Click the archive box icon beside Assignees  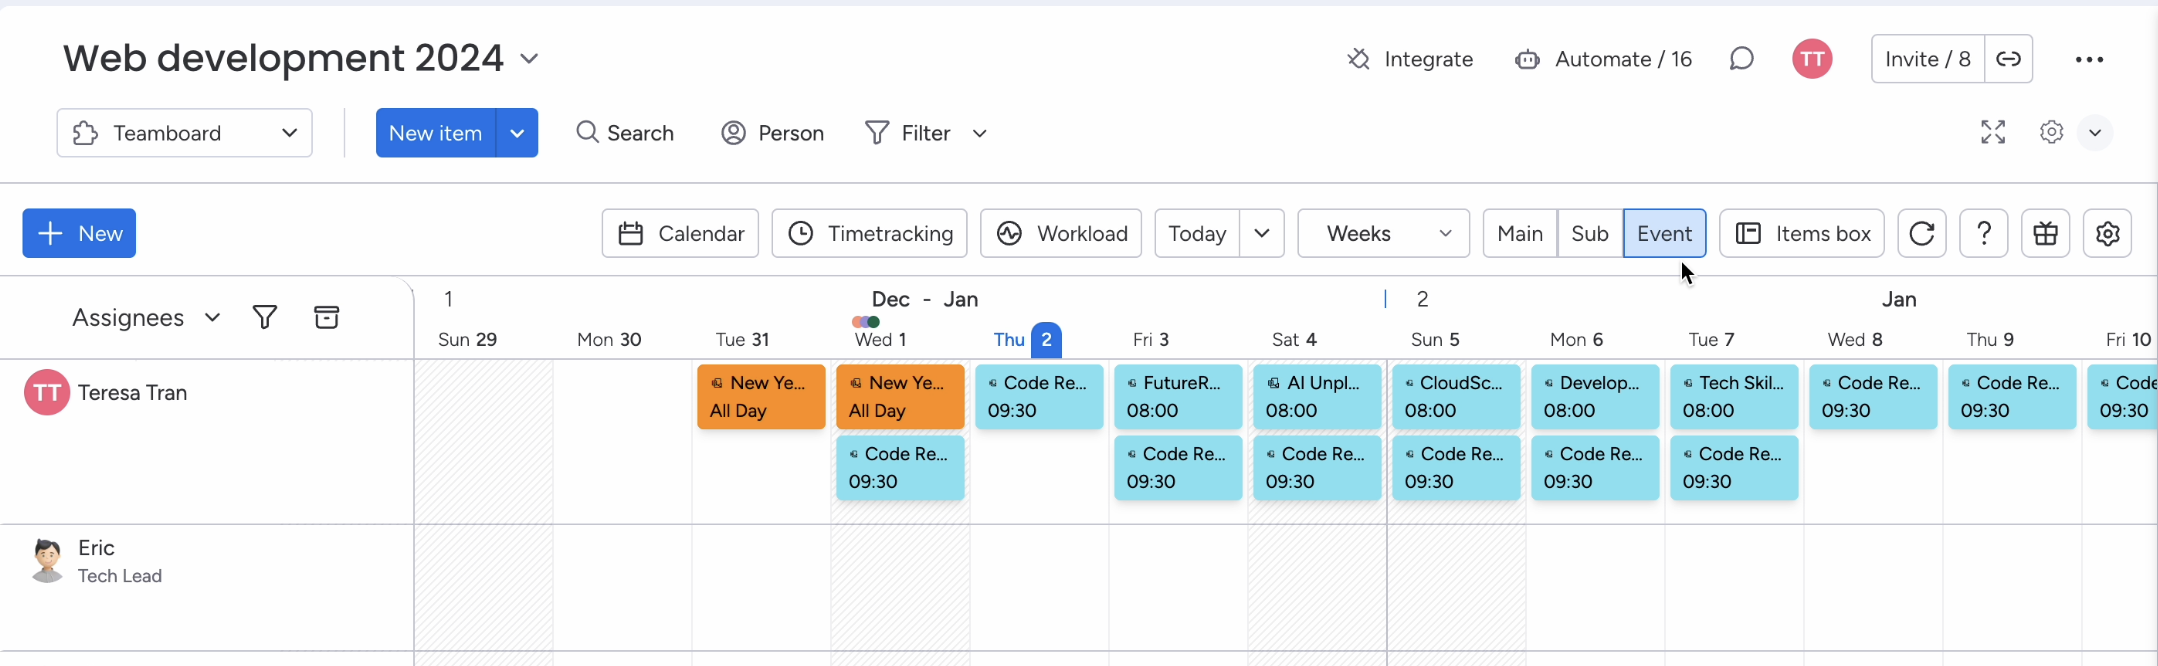tap(326, 318)
